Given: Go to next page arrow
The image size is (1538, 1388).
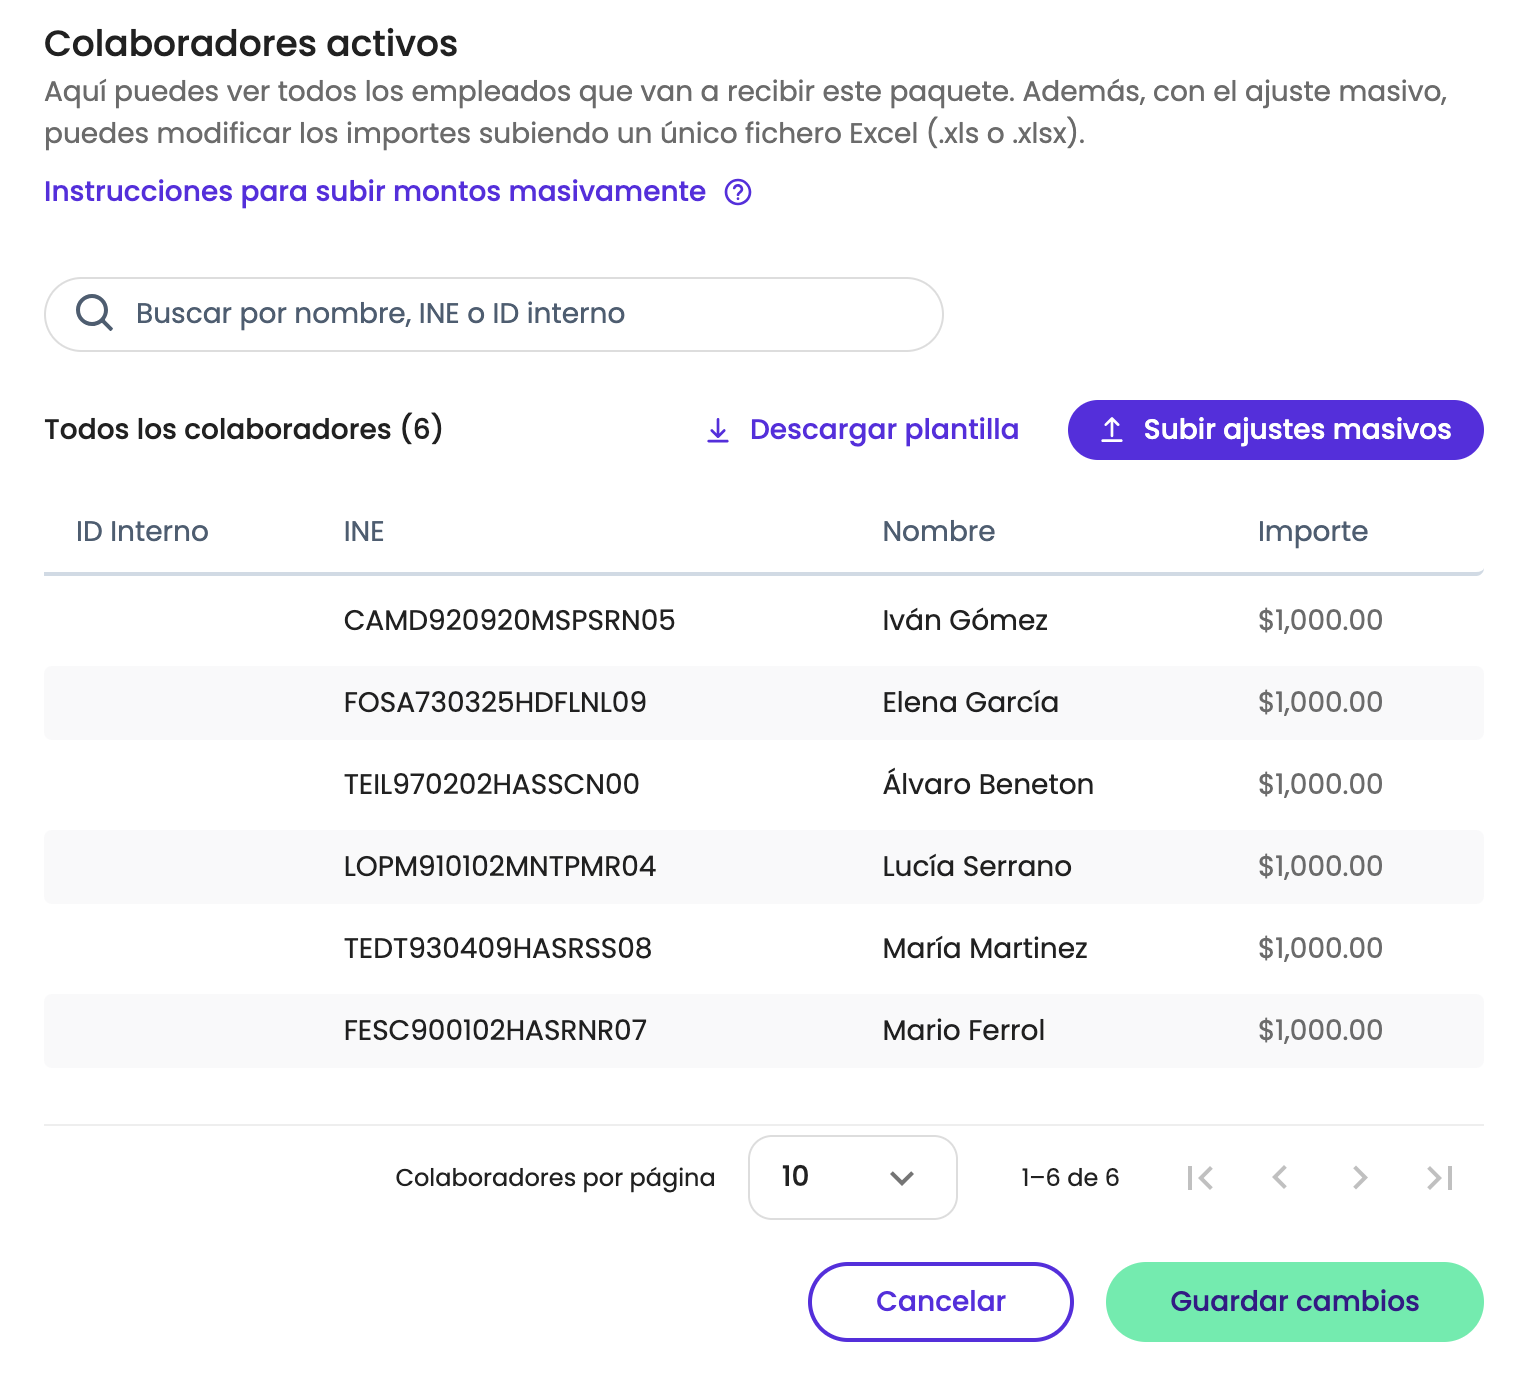Looking at the screenshot, I should [1360, 1178].
